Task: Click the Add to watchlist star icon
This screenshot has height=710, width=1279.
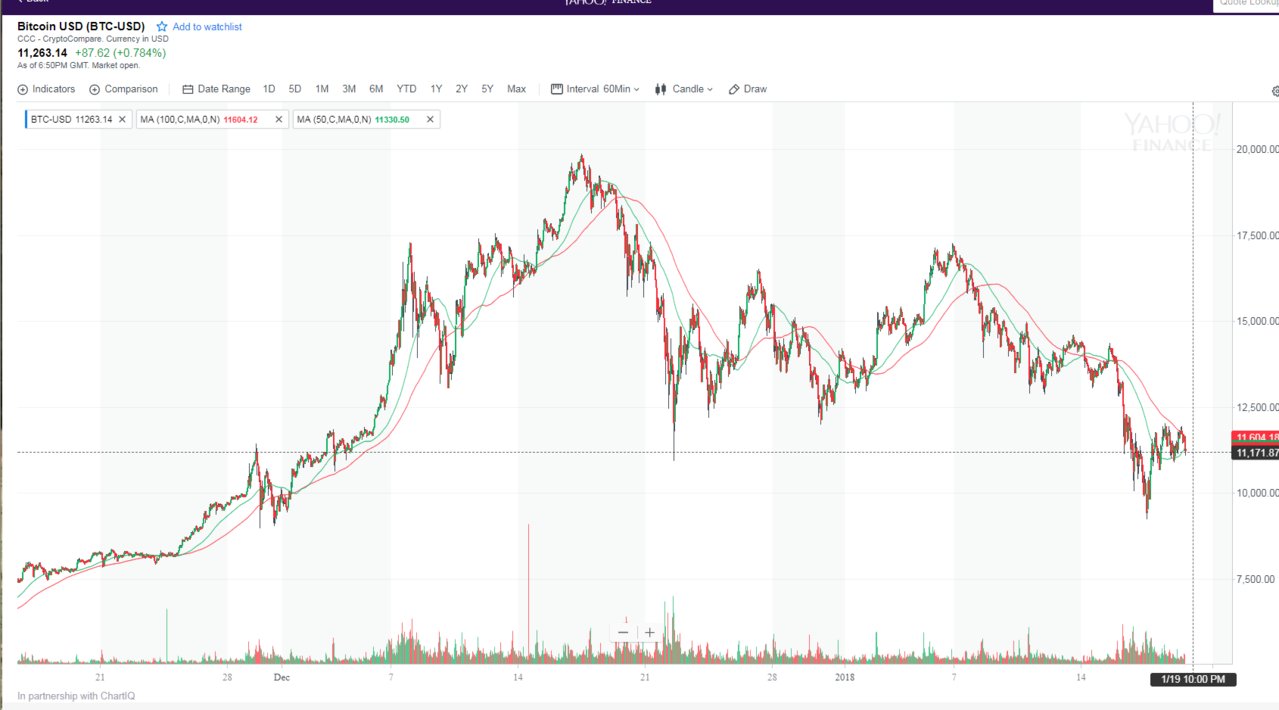Action: [162, 26]
